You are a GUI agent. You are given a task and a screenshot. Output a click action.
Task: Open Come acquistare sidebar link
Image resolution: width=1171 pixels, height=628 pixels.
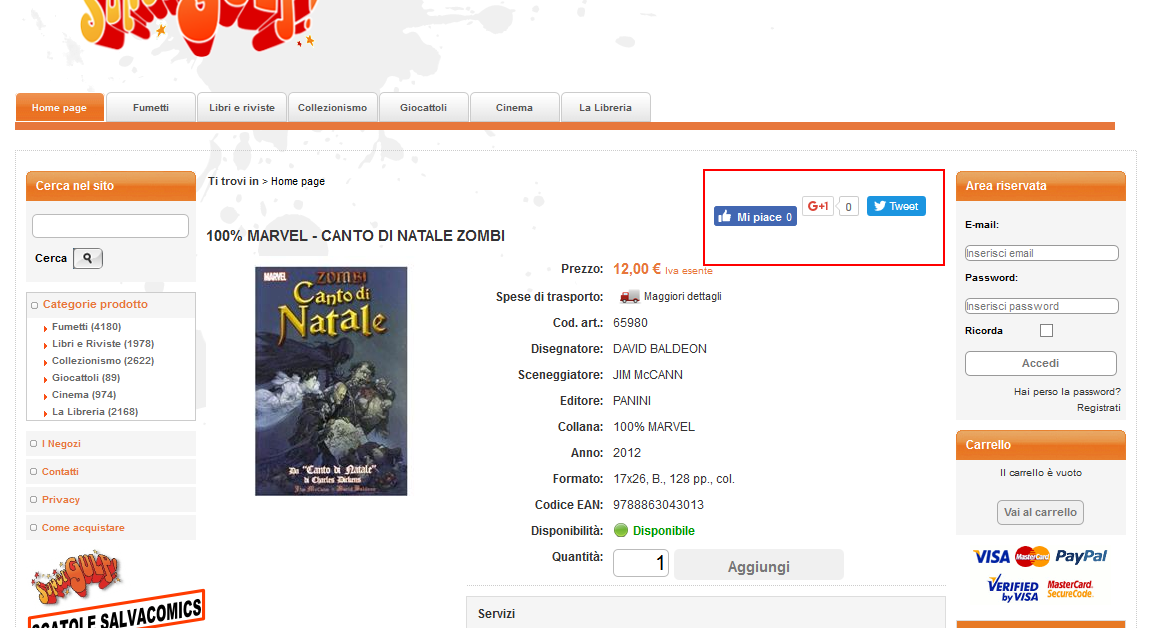[x=83, y=528]
